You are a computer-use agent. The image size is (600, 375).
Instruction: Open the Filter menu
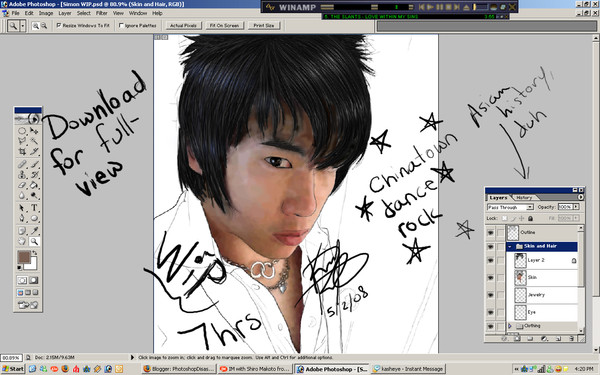(x=101, y=13)
